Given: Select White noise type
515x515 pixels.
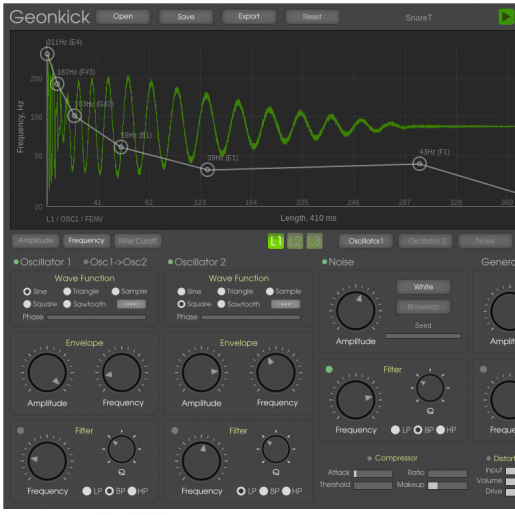Looking at the screenshot, I should pos(423,287).
